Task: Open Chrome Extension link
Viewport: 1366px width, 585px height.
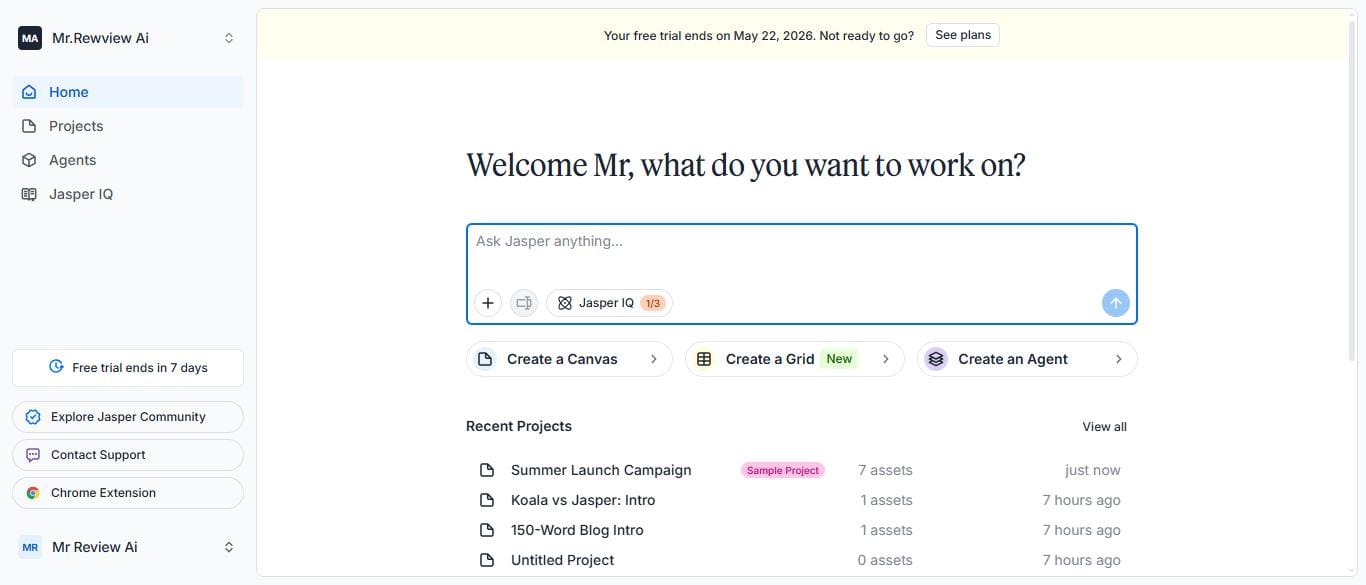Action: [128, 493]
